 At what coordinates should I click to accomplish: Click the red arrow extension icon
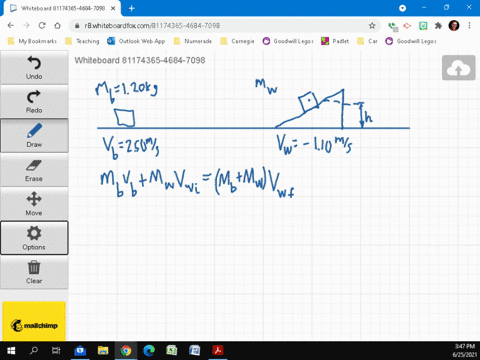(x=407, y=25)
